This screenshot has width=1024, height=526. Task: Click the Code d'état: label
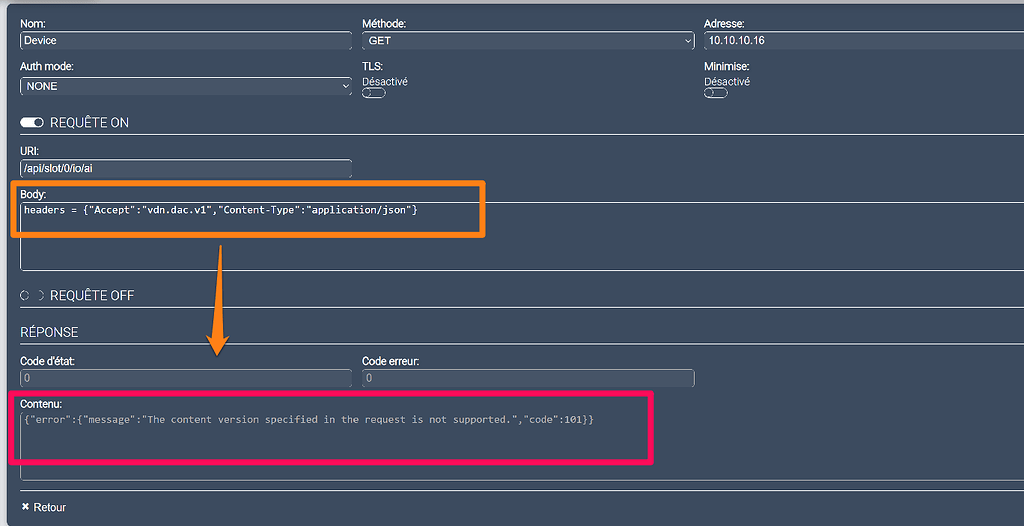click(48, 361)
